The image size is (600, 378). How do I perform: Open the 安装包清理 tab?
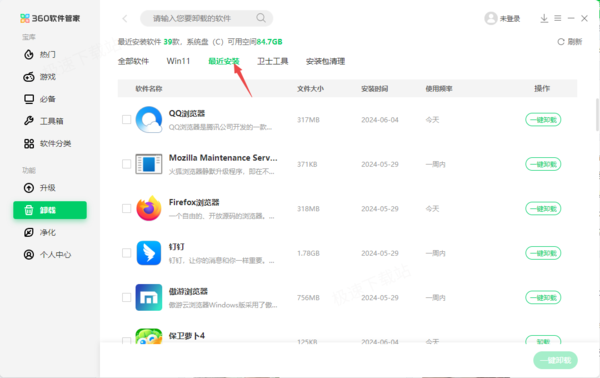tap(326, 61)
